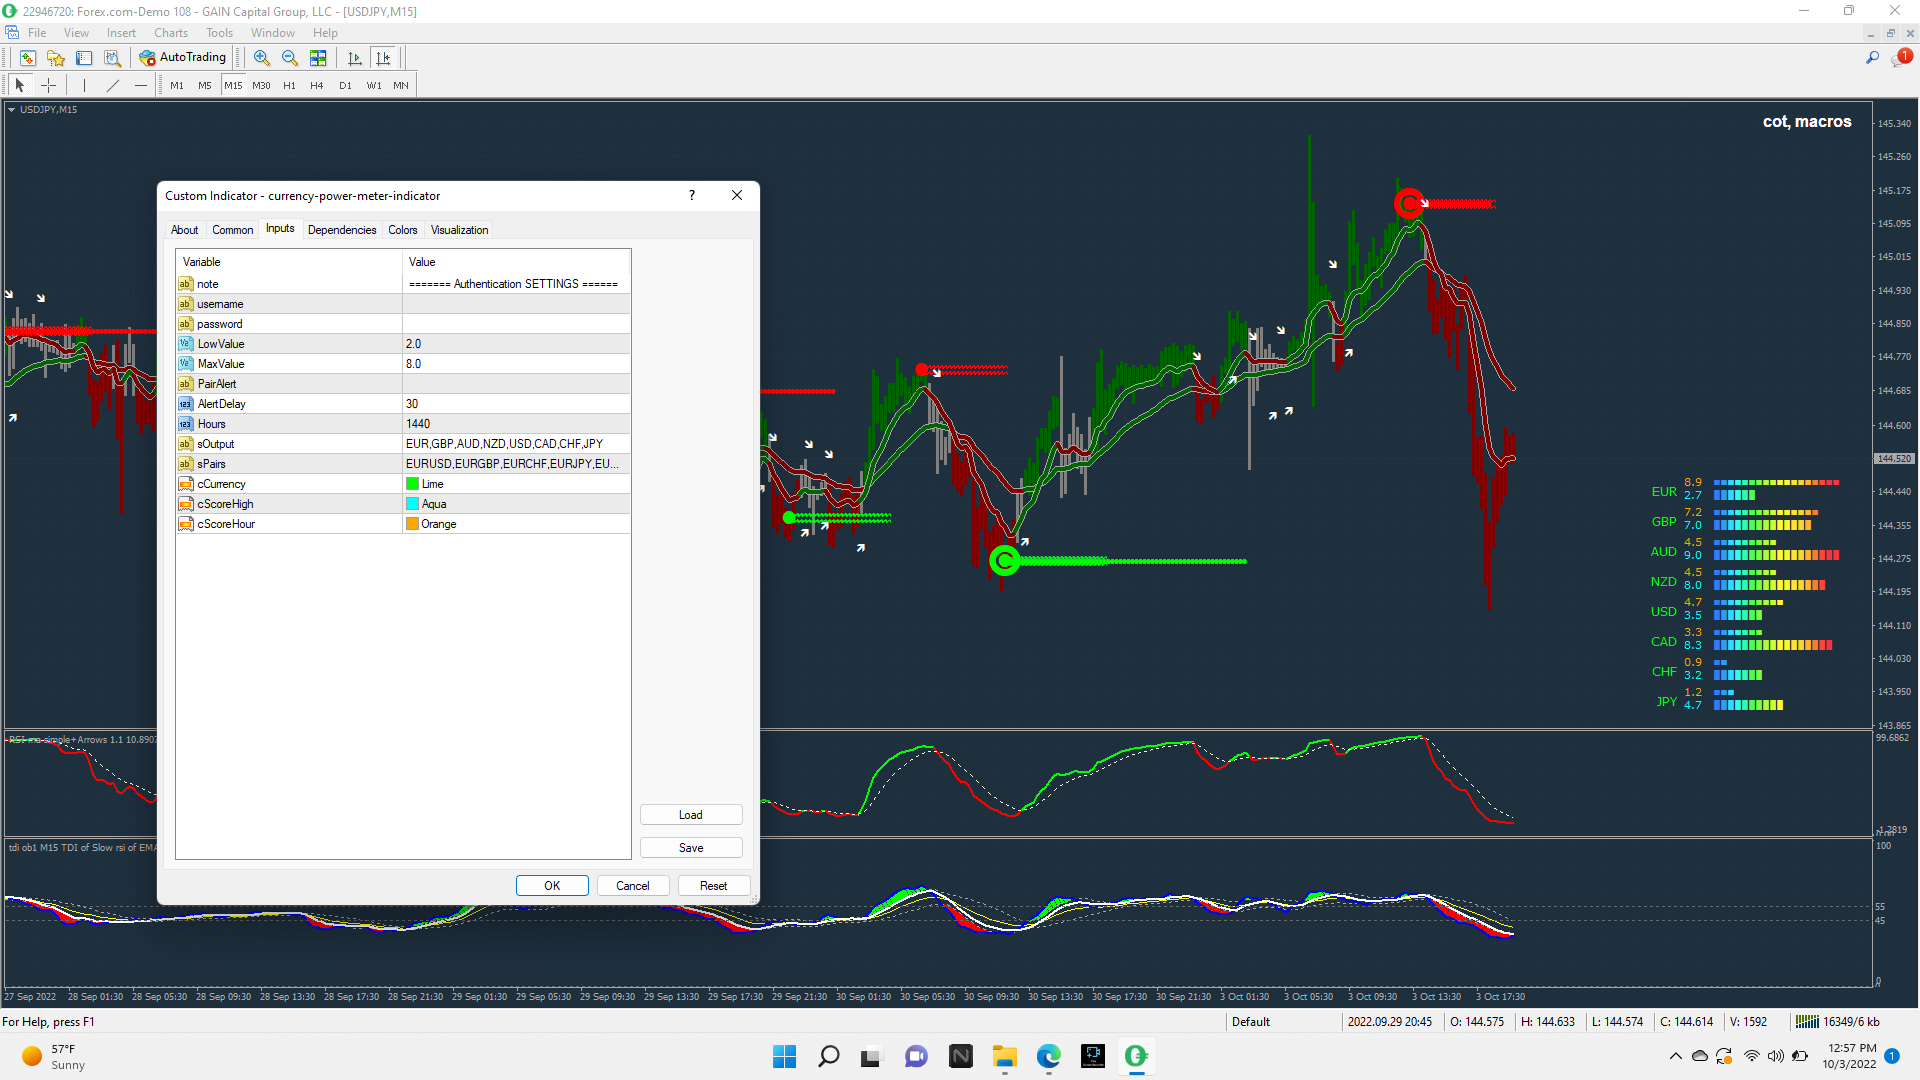Open the Charts menu

click(171, 33)
